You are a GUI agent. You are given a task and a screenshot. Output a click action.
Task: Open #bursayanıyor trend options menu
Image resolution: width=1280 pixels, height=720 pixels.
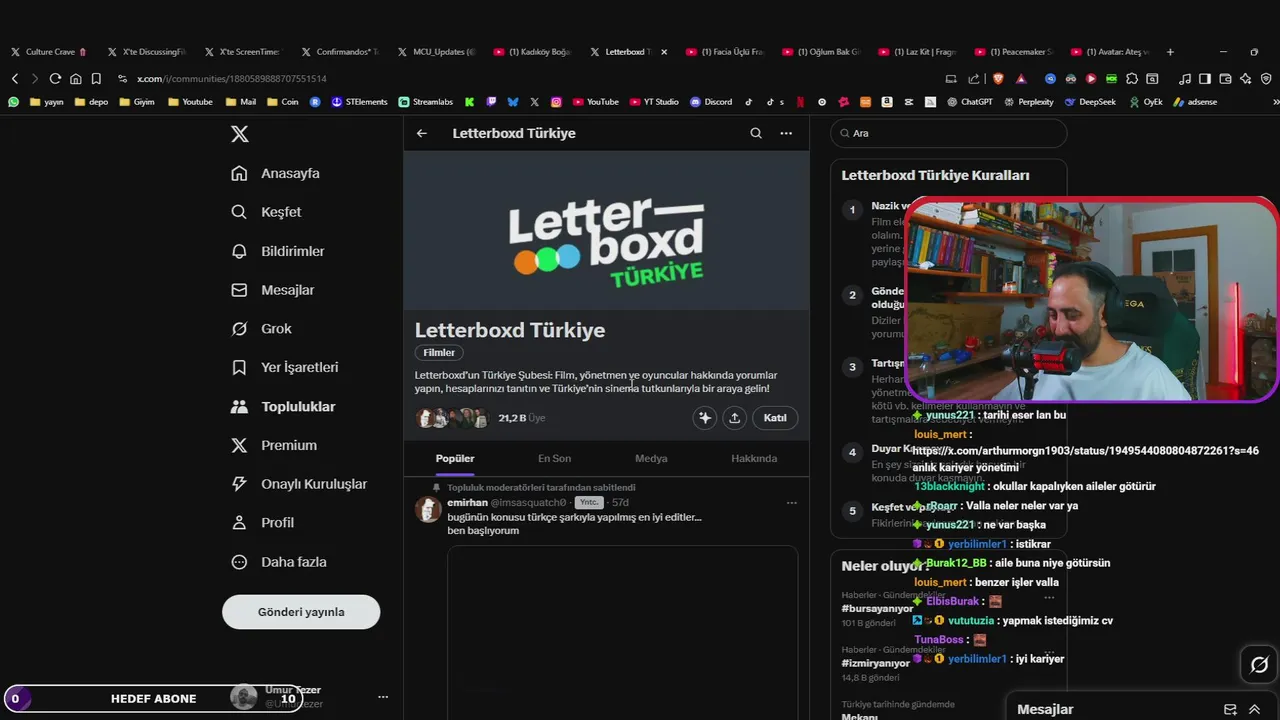(1049, 596)
